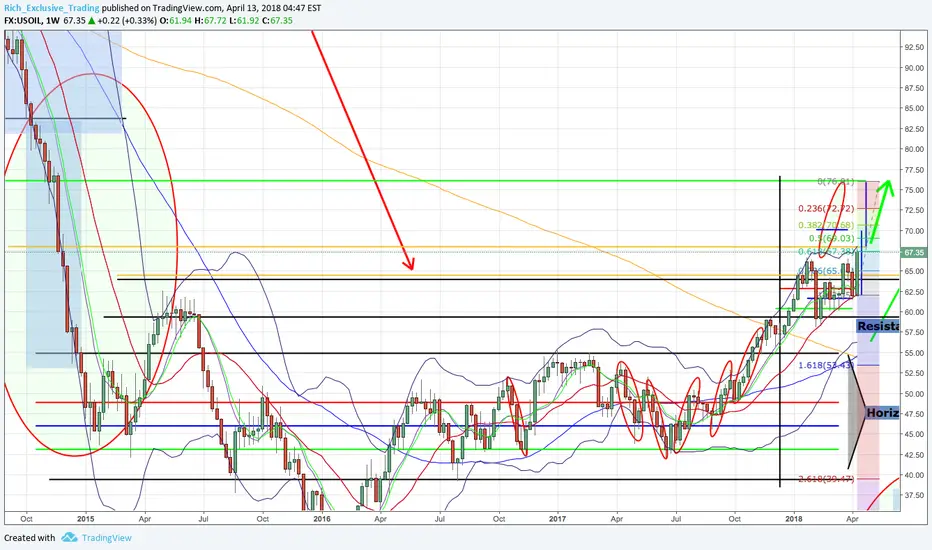This screenshot has height=550, width=932.
Task: Click the 40.00 price axis label
Action: click(914, 475)
